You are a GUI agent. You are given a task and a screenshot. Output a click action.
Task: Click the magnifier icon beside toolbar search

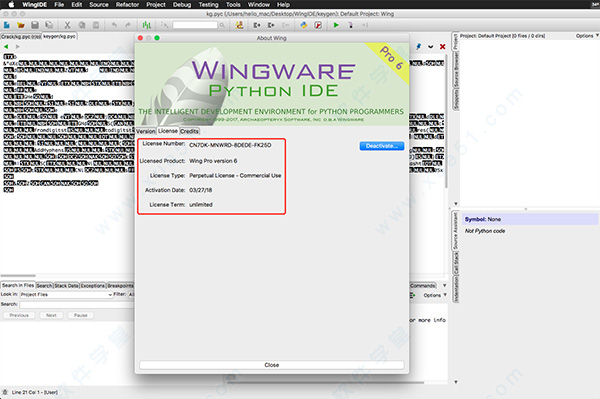pyautogui.click(x=222, y=25)
